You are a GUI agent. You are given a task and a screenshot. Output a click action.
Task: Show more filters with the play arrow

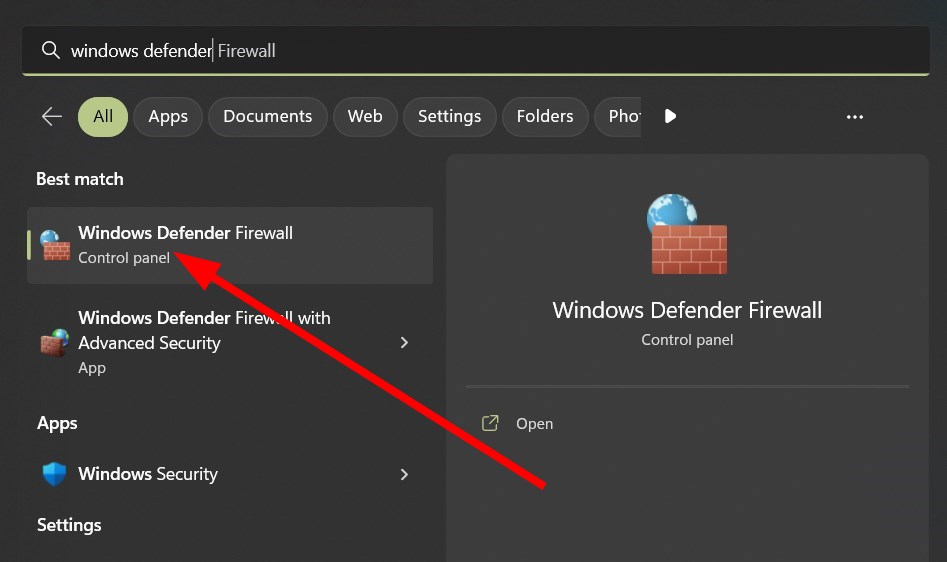[670, 116]
